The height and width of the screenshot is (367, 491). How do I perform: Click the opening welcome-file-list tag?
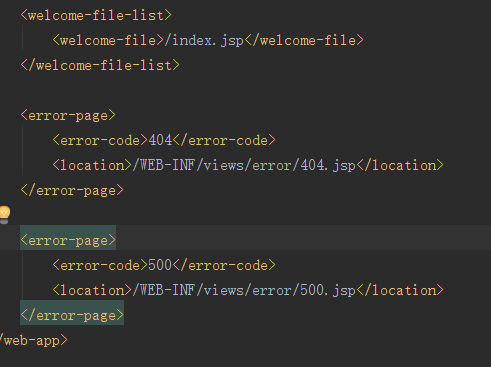pos(96,15)
